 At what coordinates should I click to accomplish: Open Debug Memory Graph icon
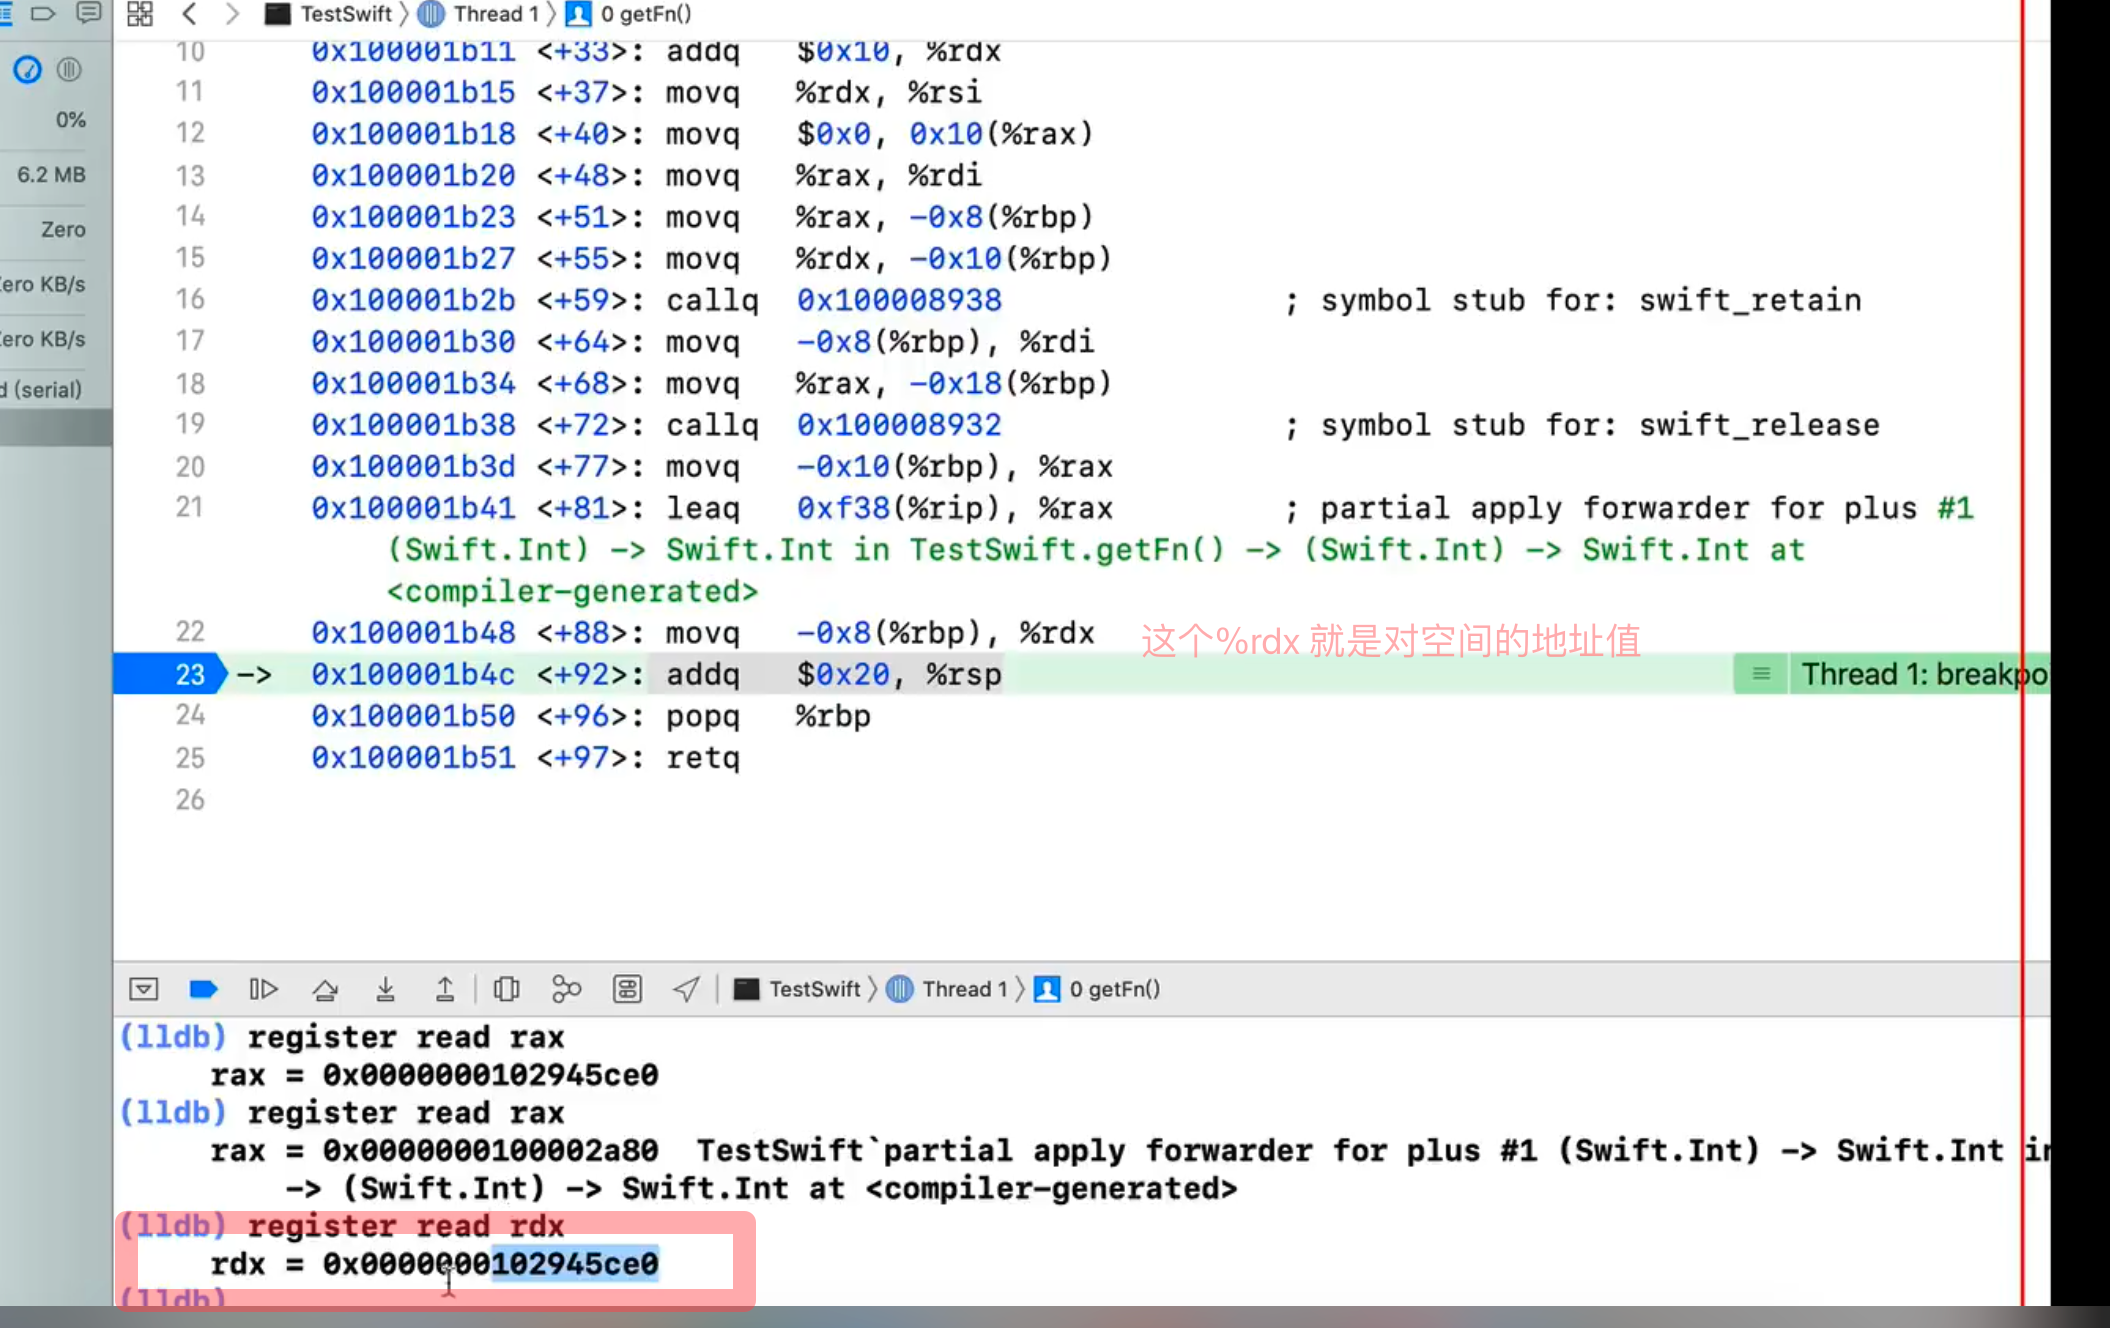566,989
